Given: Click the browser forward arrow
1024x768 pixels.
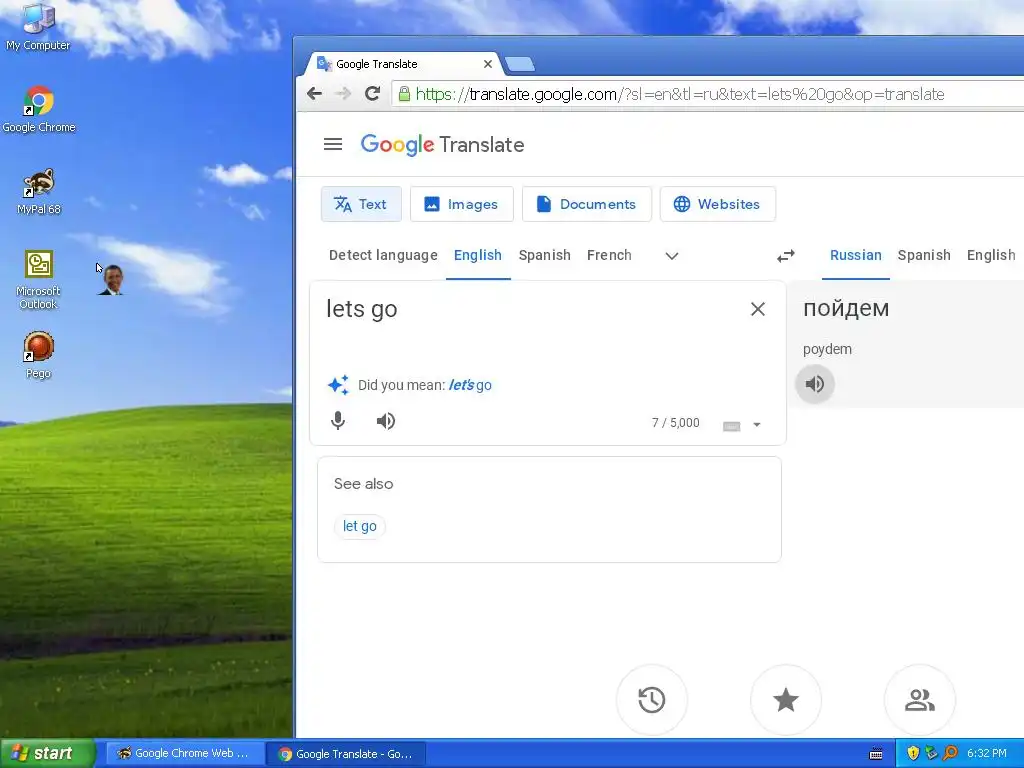Looking at the screenshot, I should pos(342,94).
